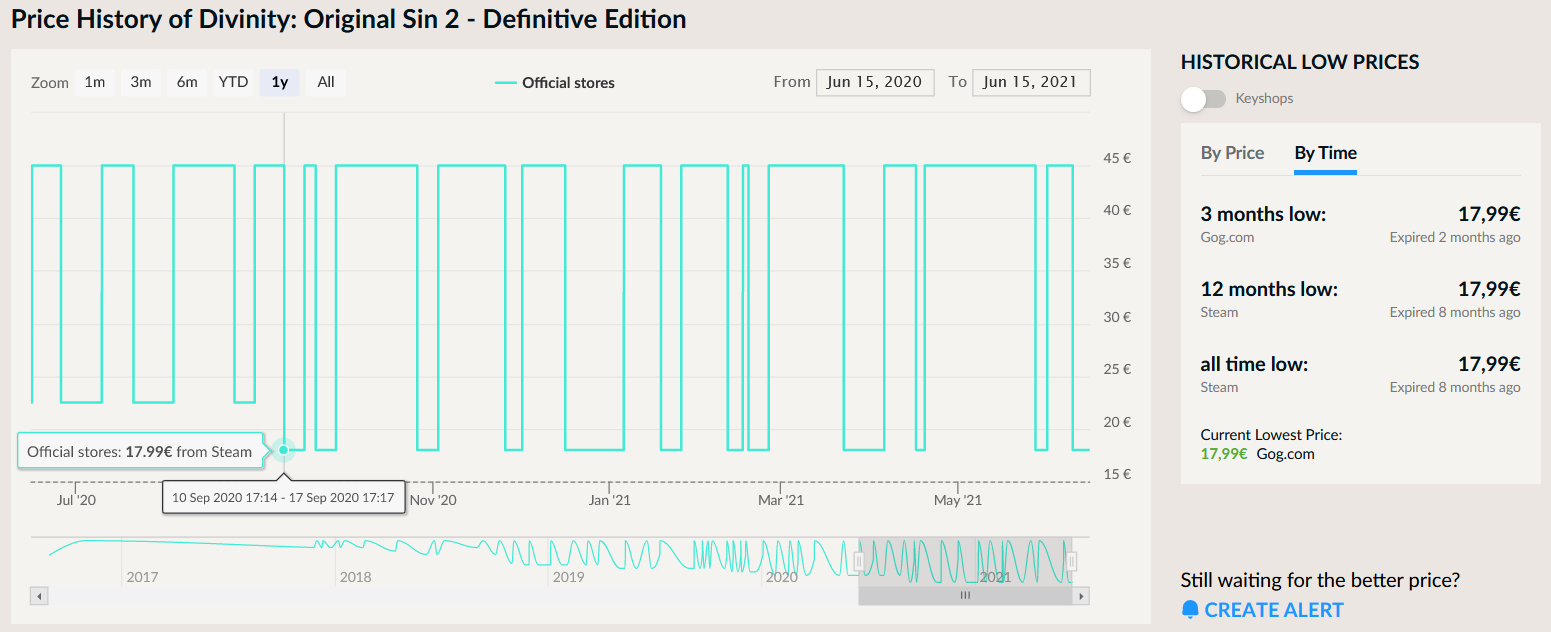
Task: Set chart zoom to 3m
Action: pyautogui.click(x=141, y=82)
